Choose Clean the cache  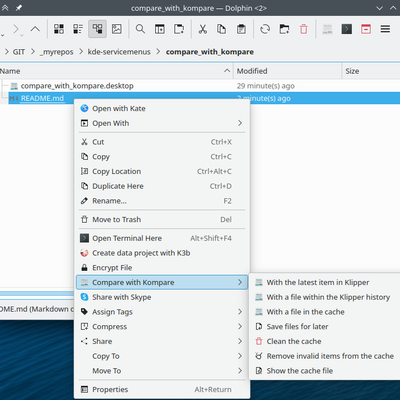pos(326,341)
